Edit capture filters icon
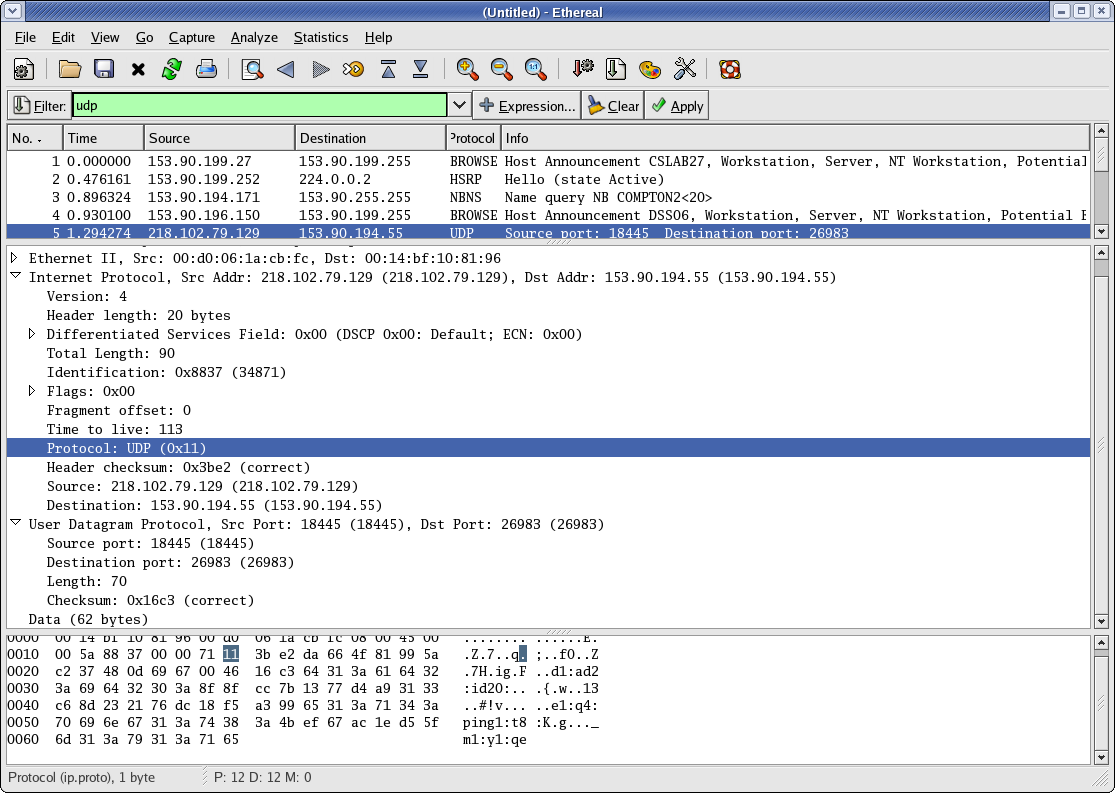1115x793 pixels. pos(582,69)
